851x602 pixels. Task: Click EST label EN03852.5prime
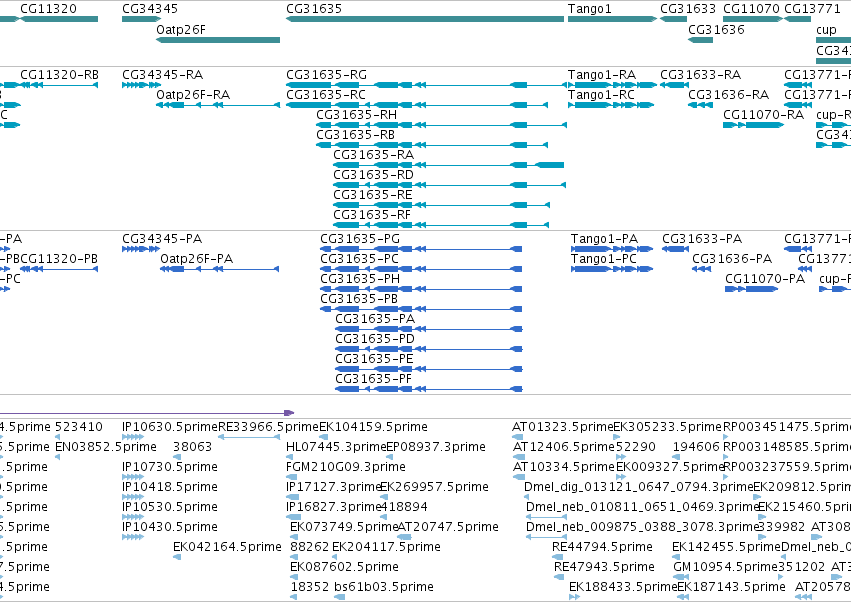(x=106, y=447)
